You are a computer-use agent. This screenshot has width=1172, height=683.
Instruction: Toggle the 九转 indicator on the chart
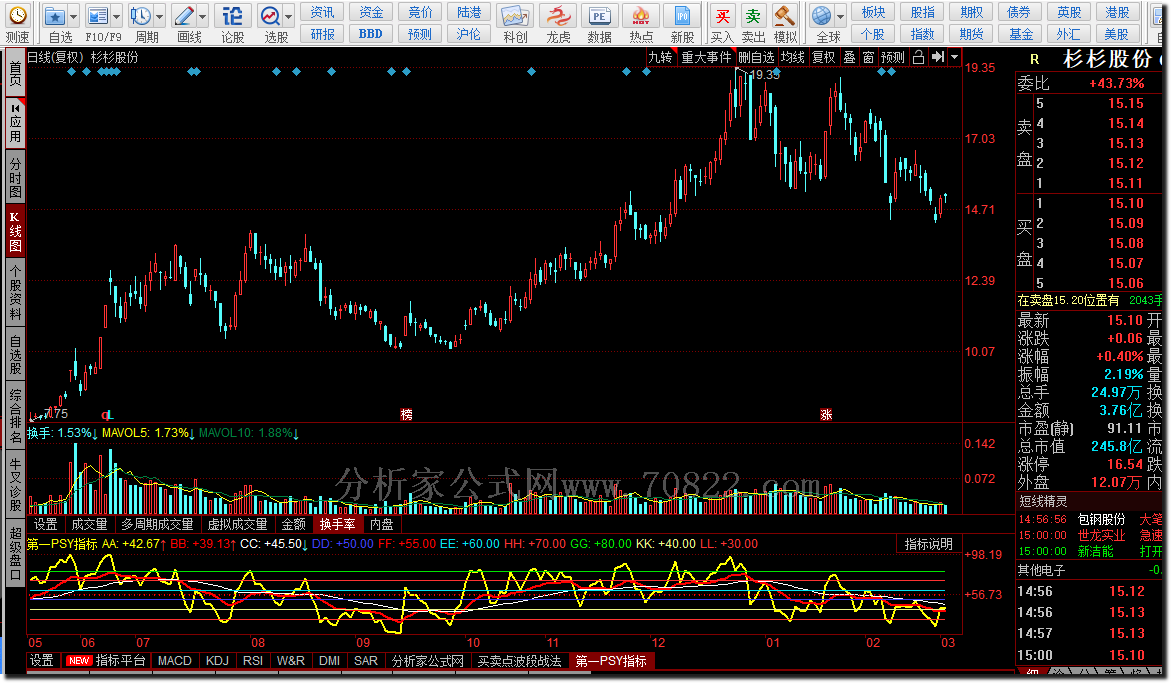pos(660,57)
